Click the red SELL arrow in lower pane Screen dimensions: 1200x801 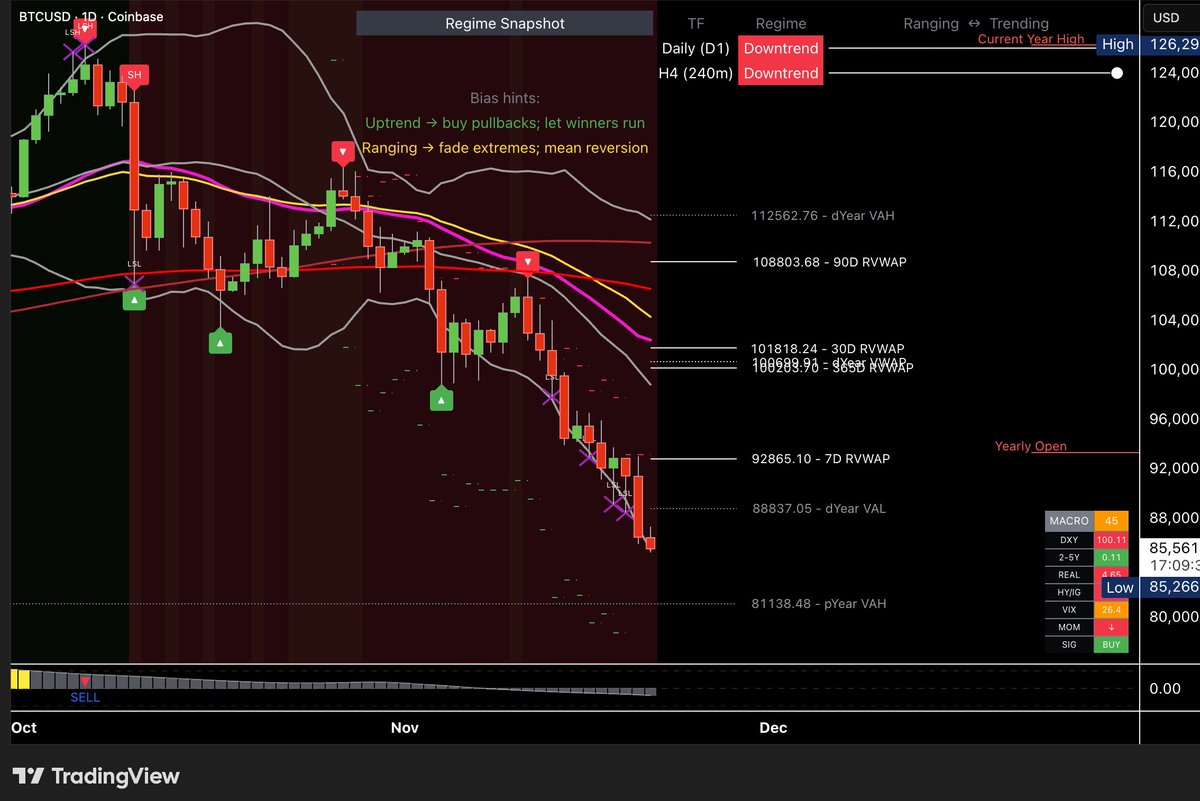(85, 681)
